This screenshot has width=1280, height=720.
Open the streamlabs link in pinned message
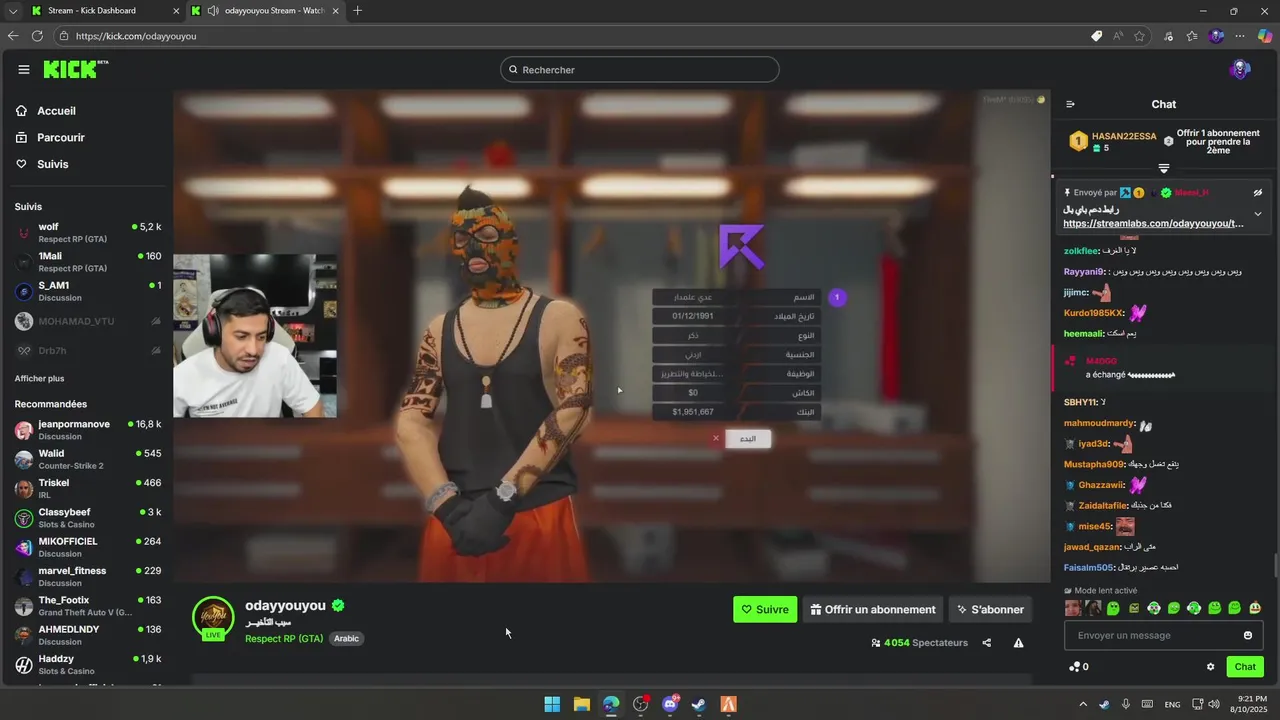pyautogui.click(x=1154, y=224)
